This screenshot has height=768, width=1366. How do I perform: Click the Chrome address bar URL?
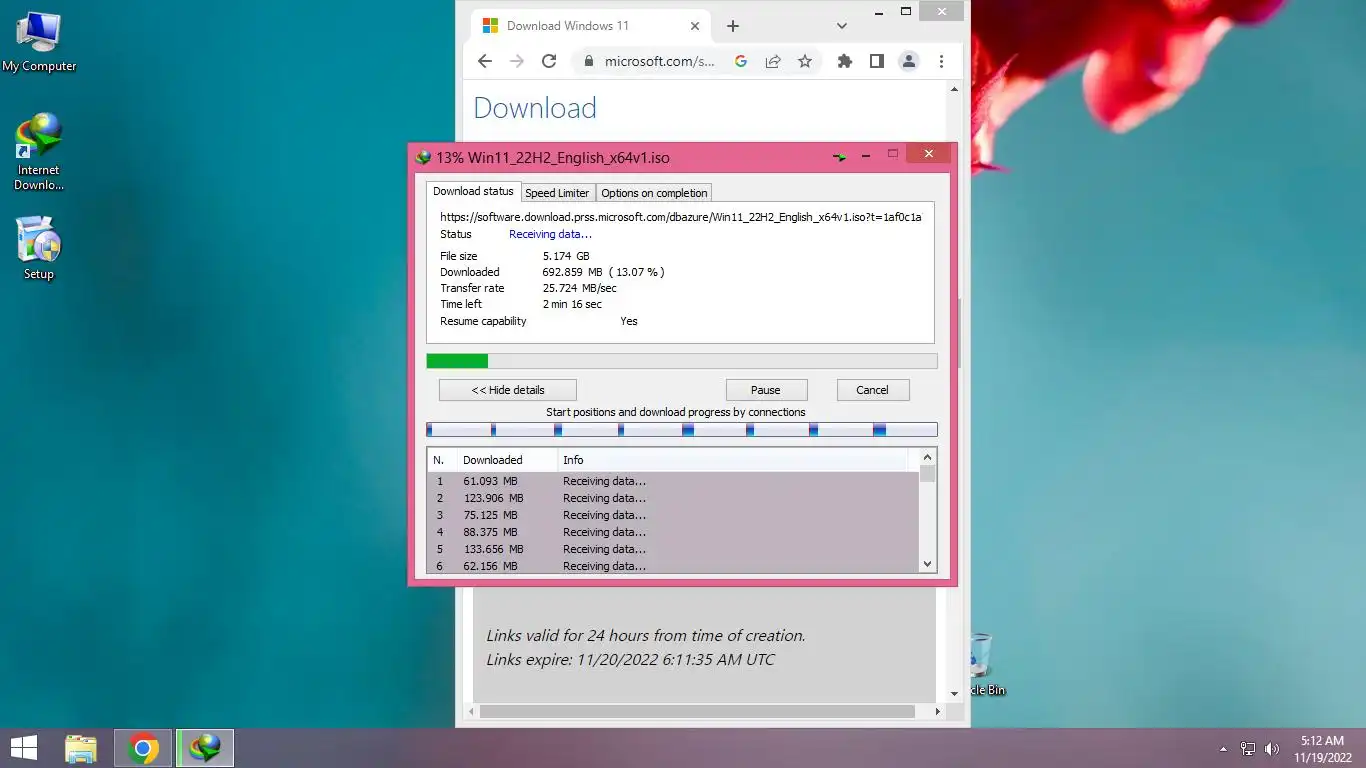pyautogui.click(x=660, y=61)
